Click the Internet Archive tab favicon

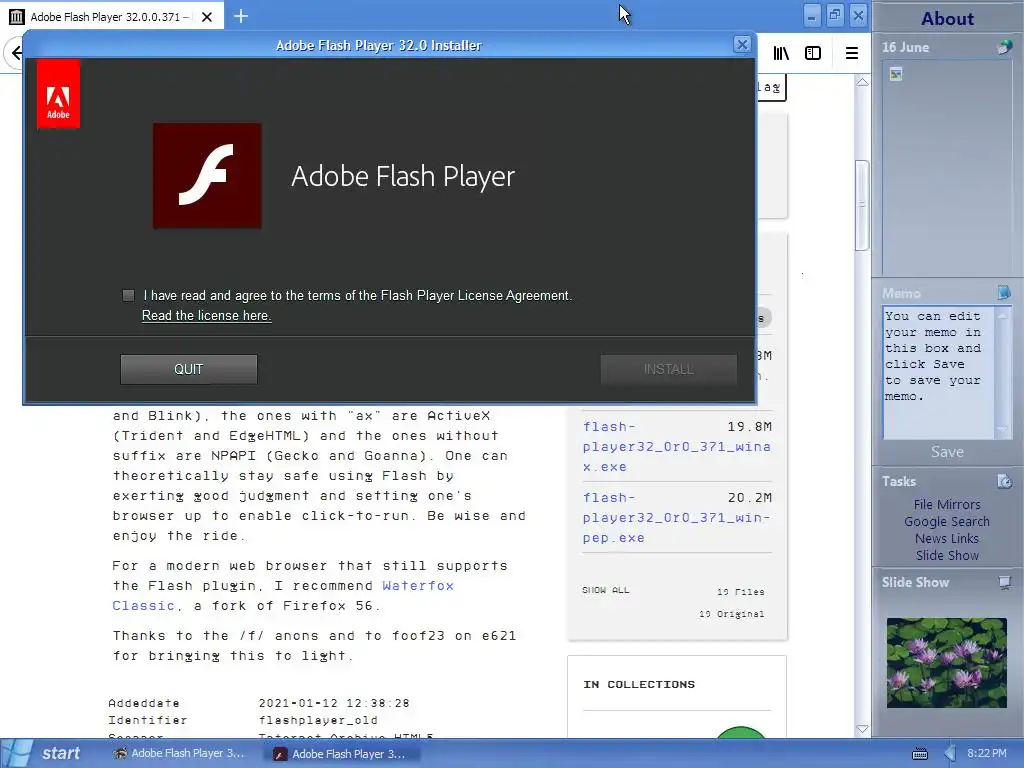(x=17, y=16)
